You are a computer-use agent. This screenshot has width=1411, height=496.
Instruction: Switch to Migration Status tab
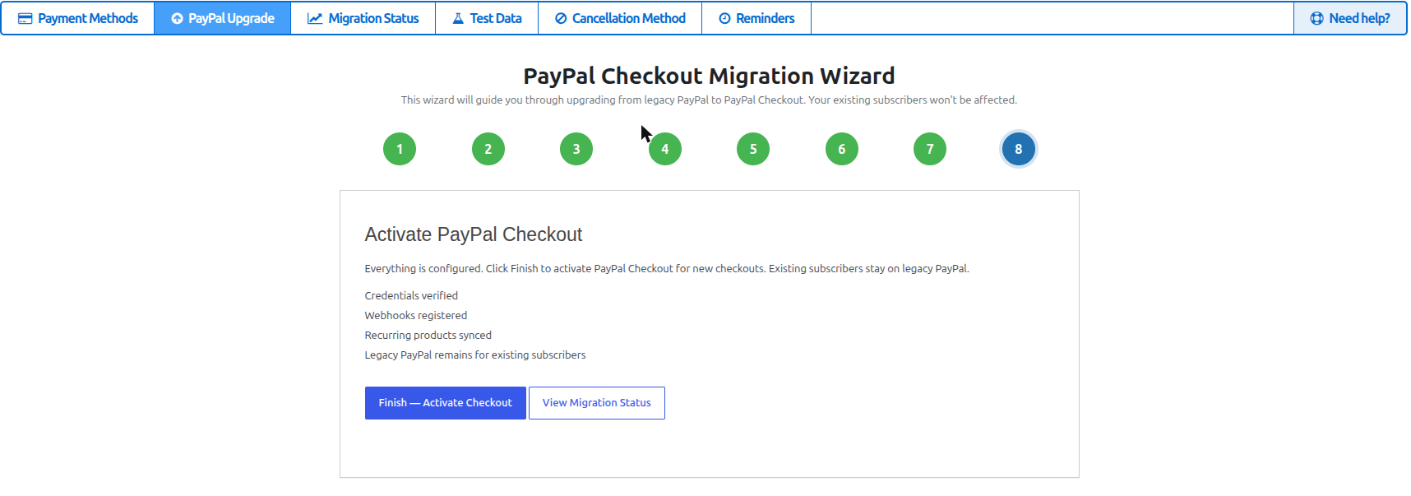pos(363,18)
